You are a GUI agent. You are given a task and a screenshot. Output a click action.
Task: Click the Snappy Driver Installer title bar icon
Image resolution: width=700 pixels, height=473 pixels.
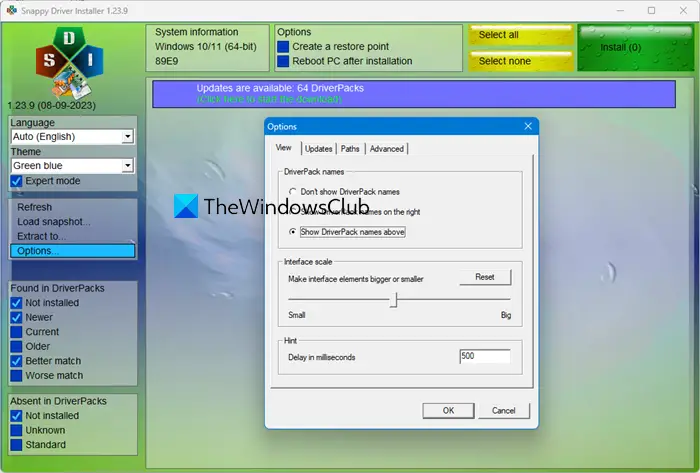(12, 10)
